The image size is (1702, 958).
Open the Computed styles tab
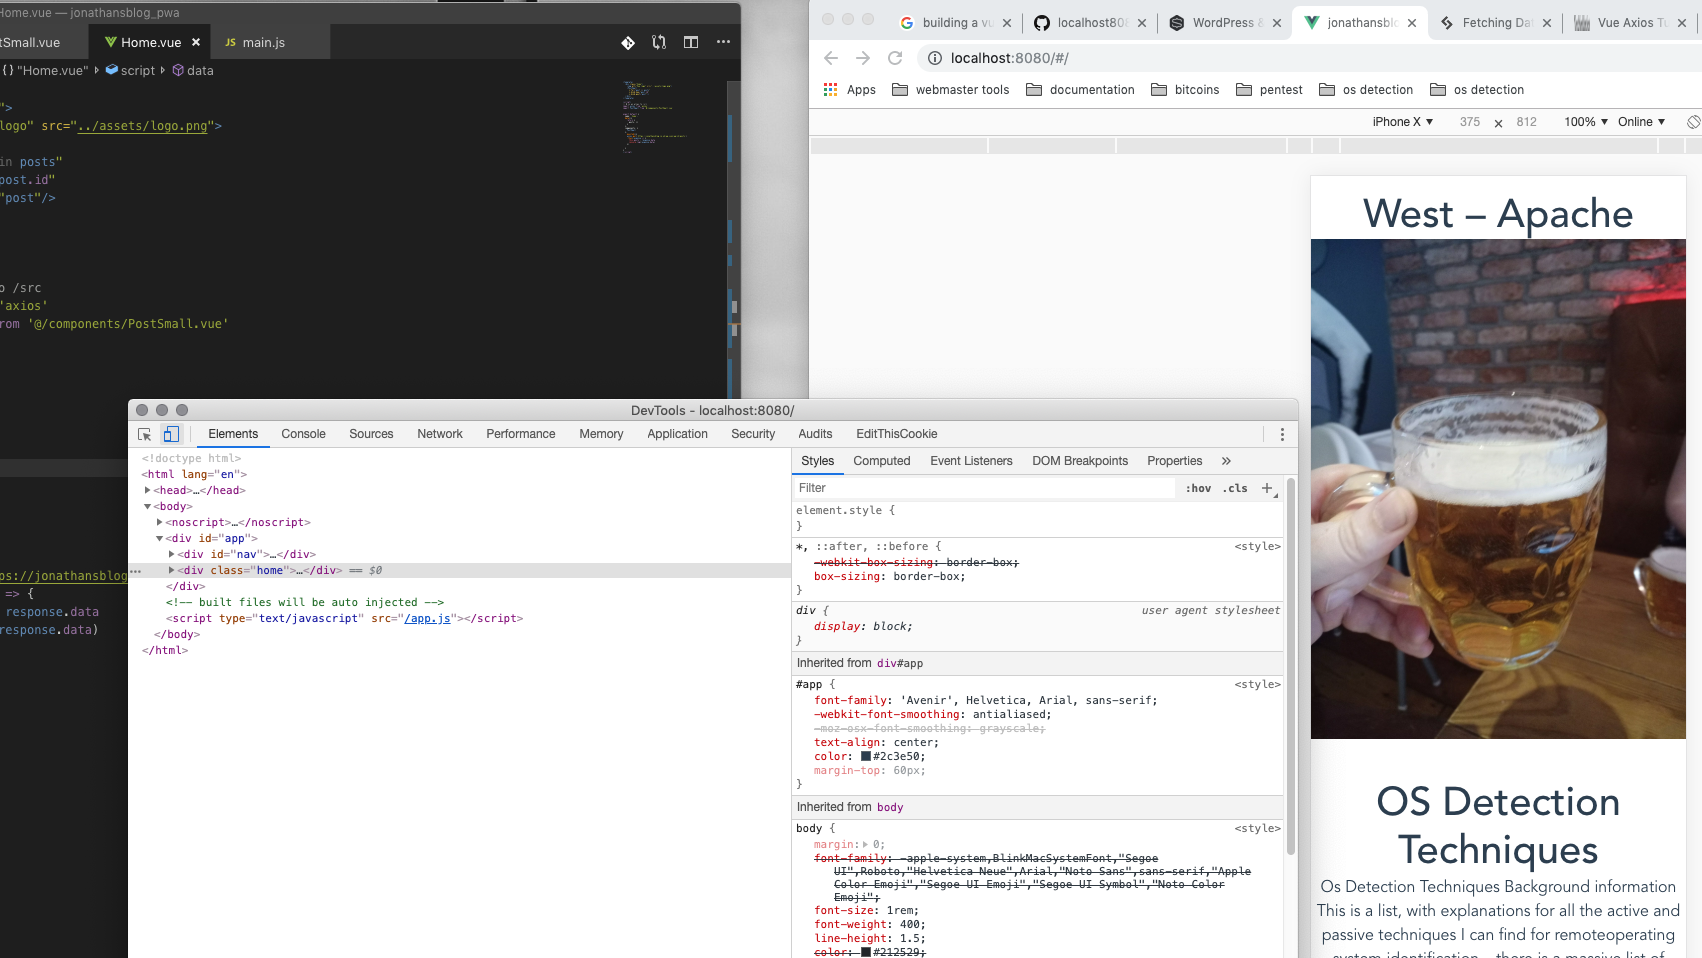(x=881, y=461)
